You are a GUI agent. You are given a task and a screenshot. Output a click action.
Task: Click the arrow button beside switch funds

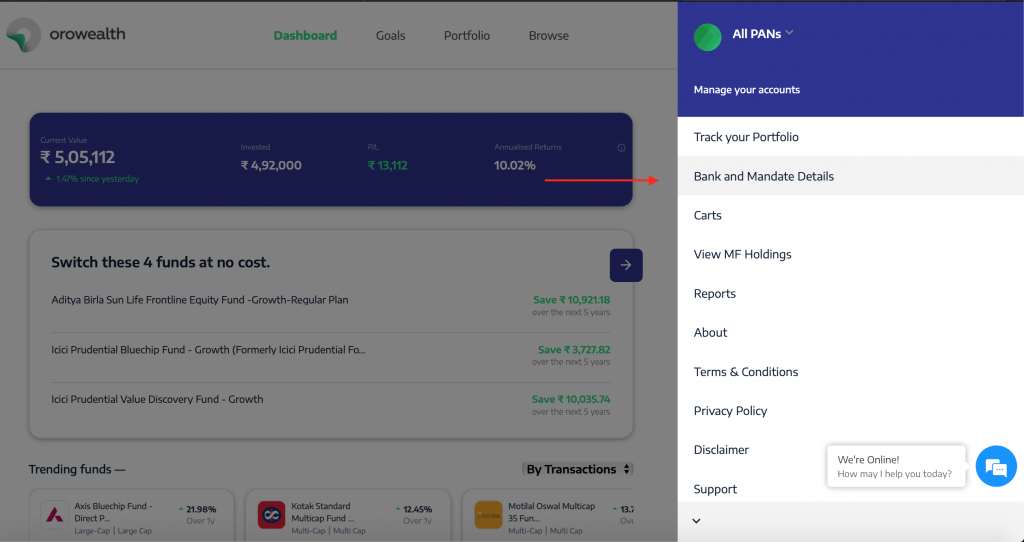626,265
